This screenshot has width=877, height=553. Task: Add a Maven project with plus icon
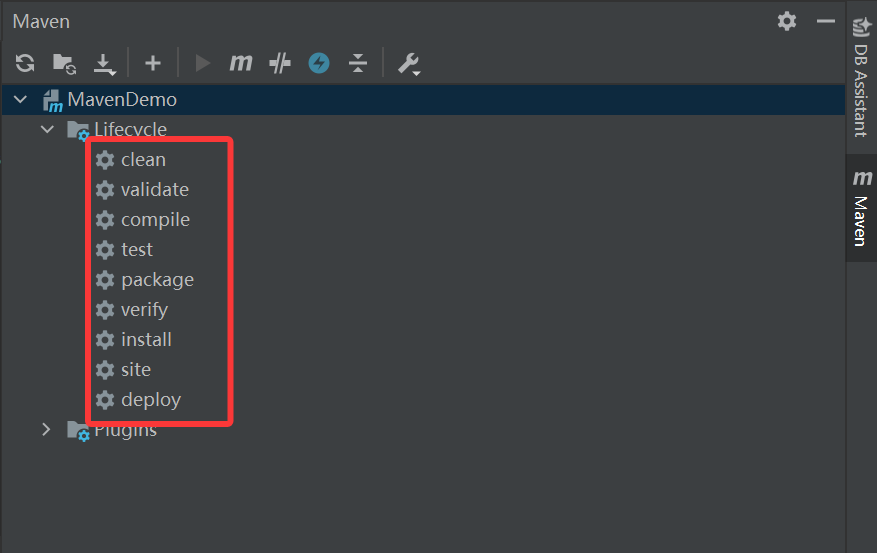click(153, 63)
